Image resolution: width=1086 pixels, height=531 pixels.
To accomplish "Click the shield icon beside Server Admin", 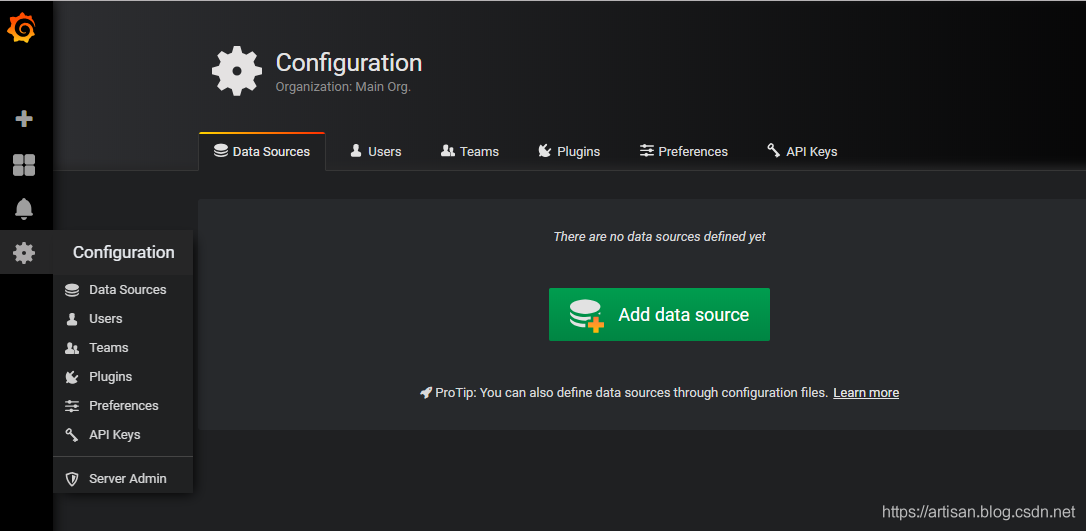I will click(72, 479).
